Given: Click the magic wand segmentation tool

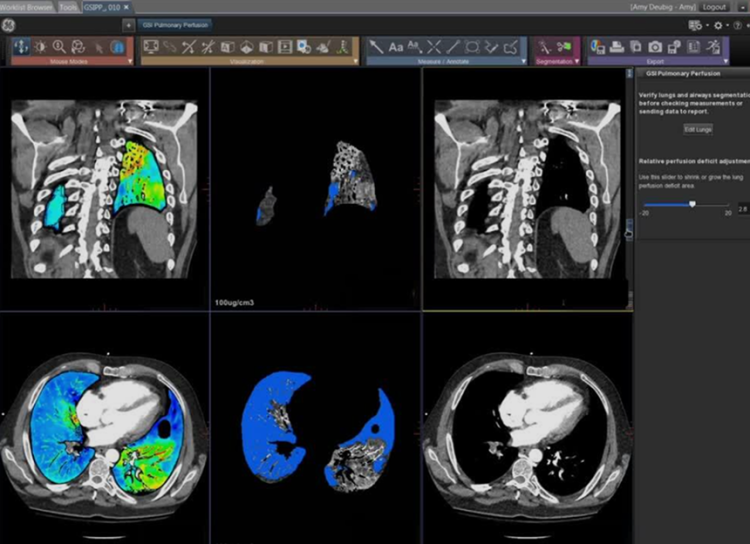Looking at the screenshot, I should (545, 47).
